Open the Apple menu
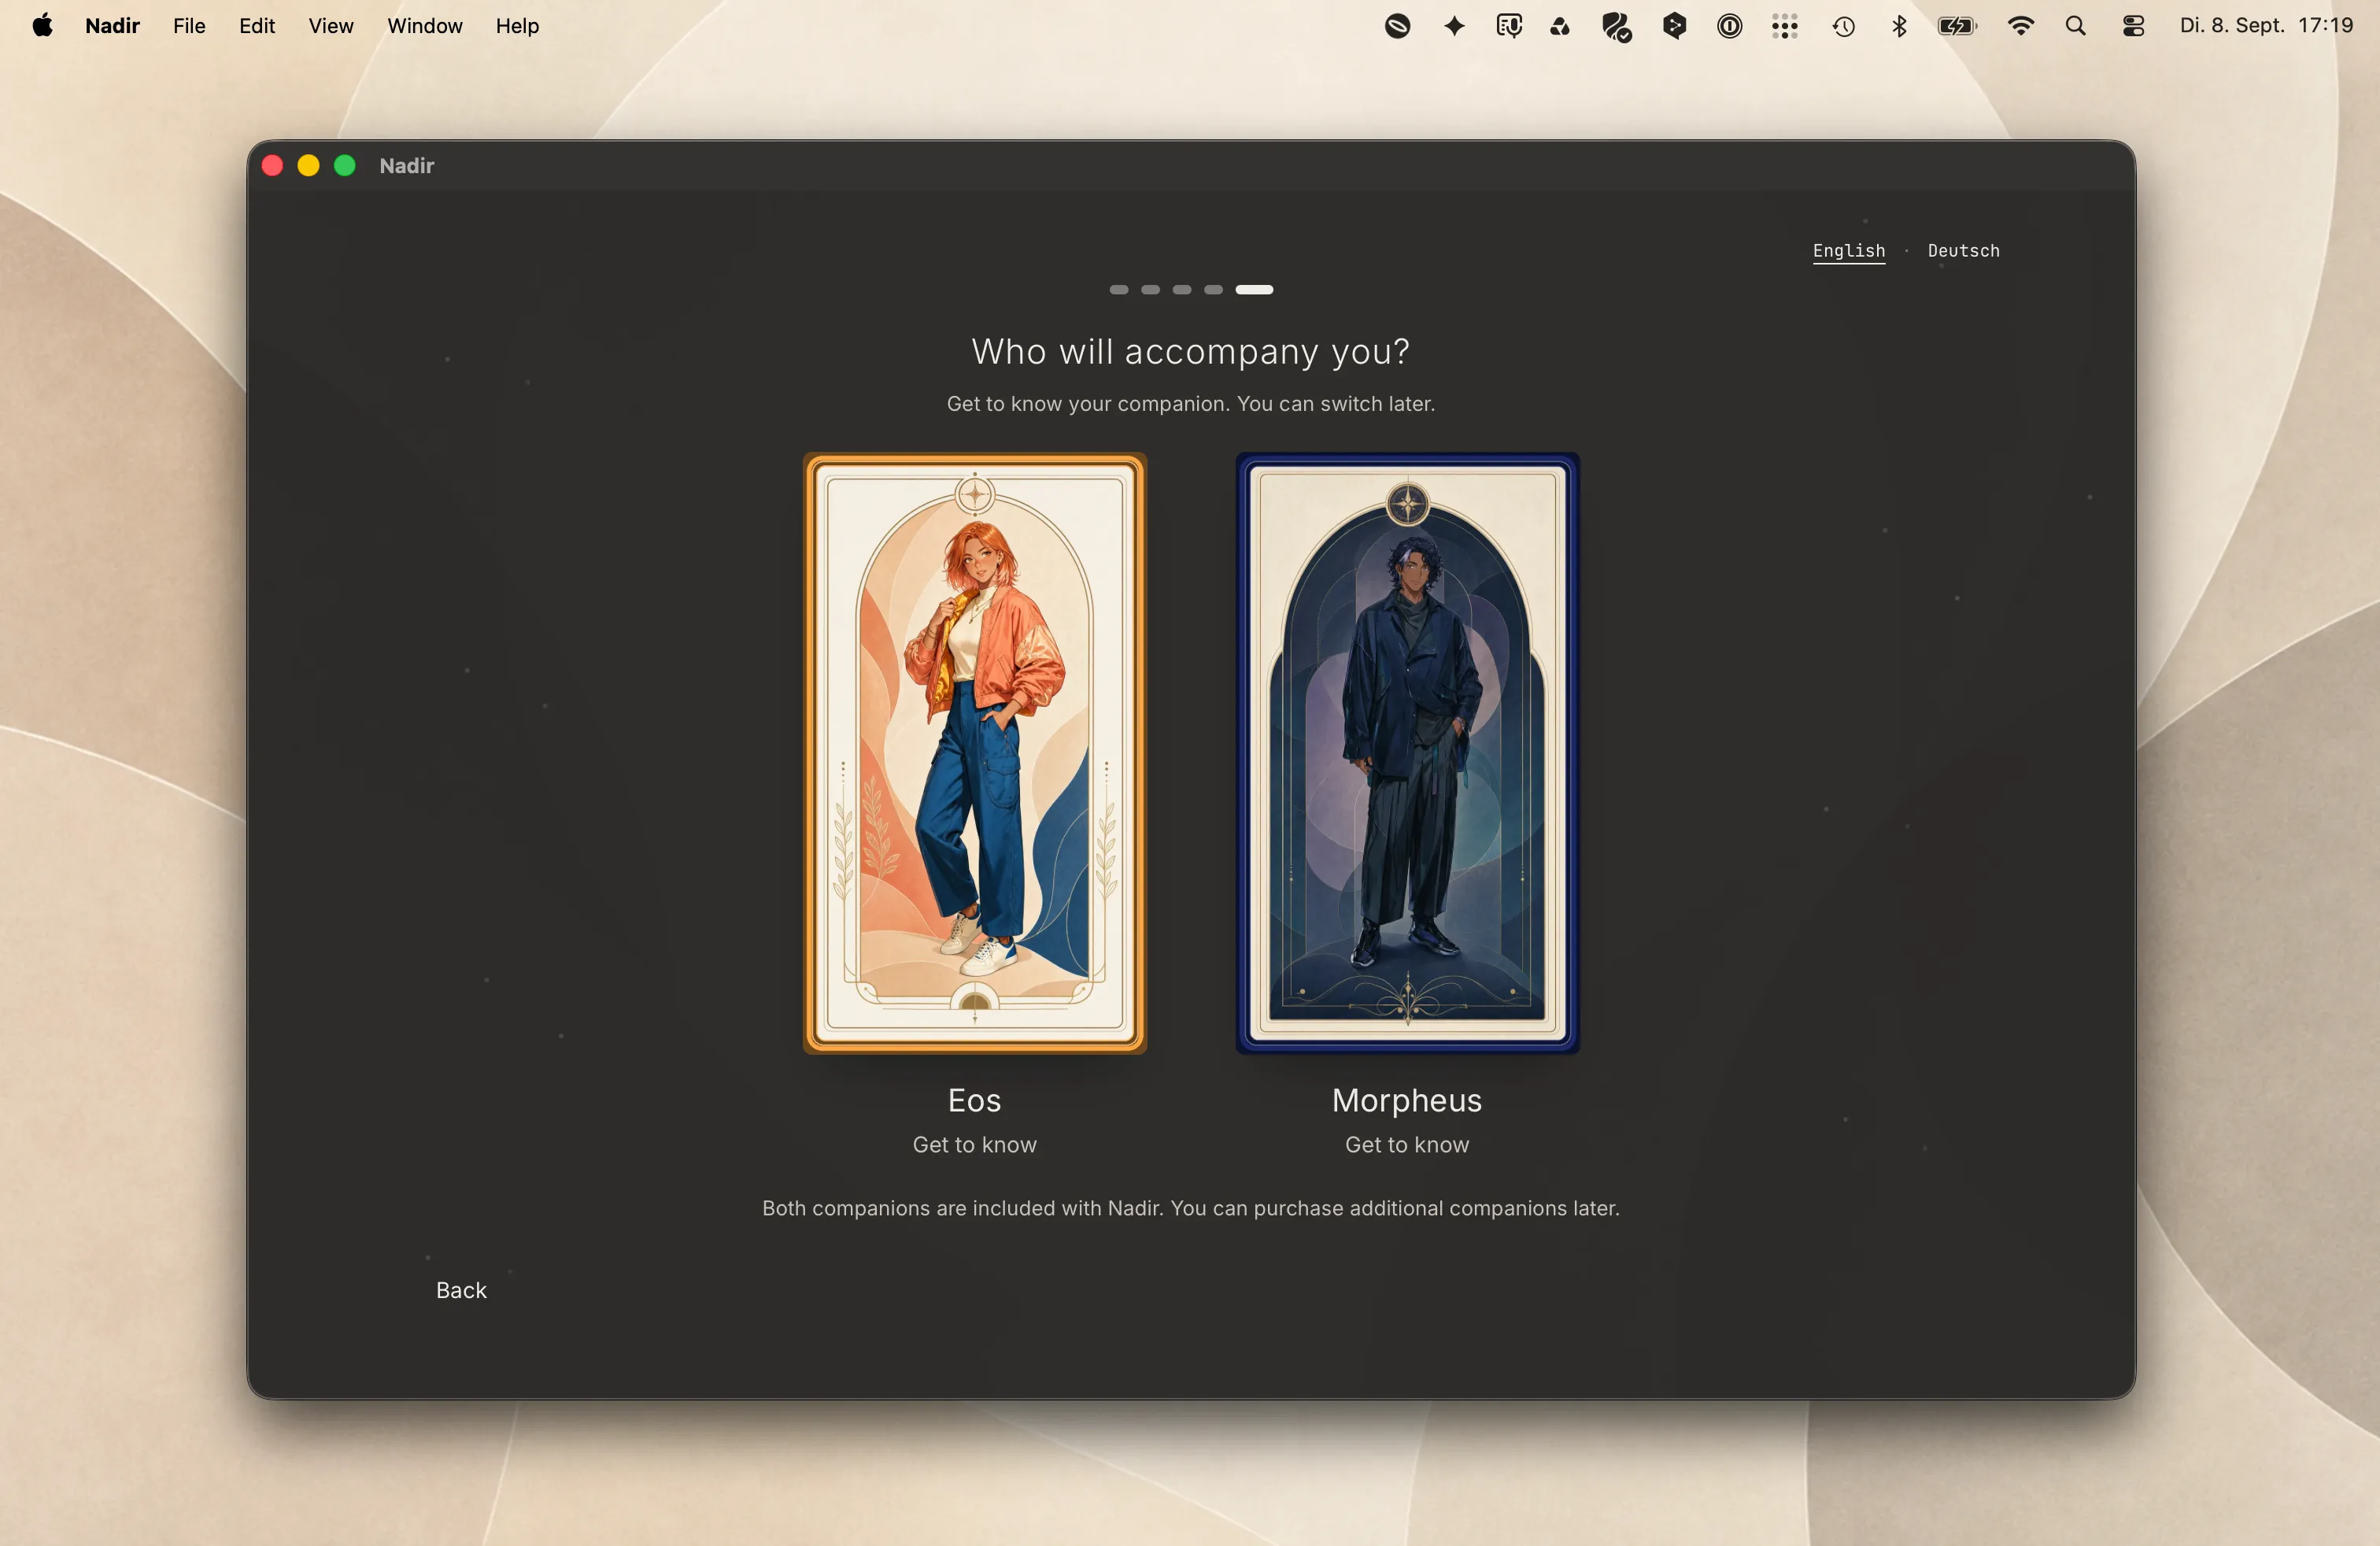The height and width of the screenshot is (1546, 2380). point(42,26)
